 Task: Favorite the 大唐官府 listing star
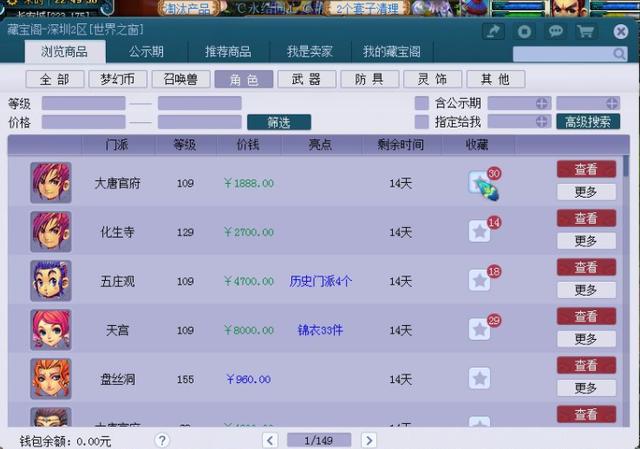click(x=479, y=182)
